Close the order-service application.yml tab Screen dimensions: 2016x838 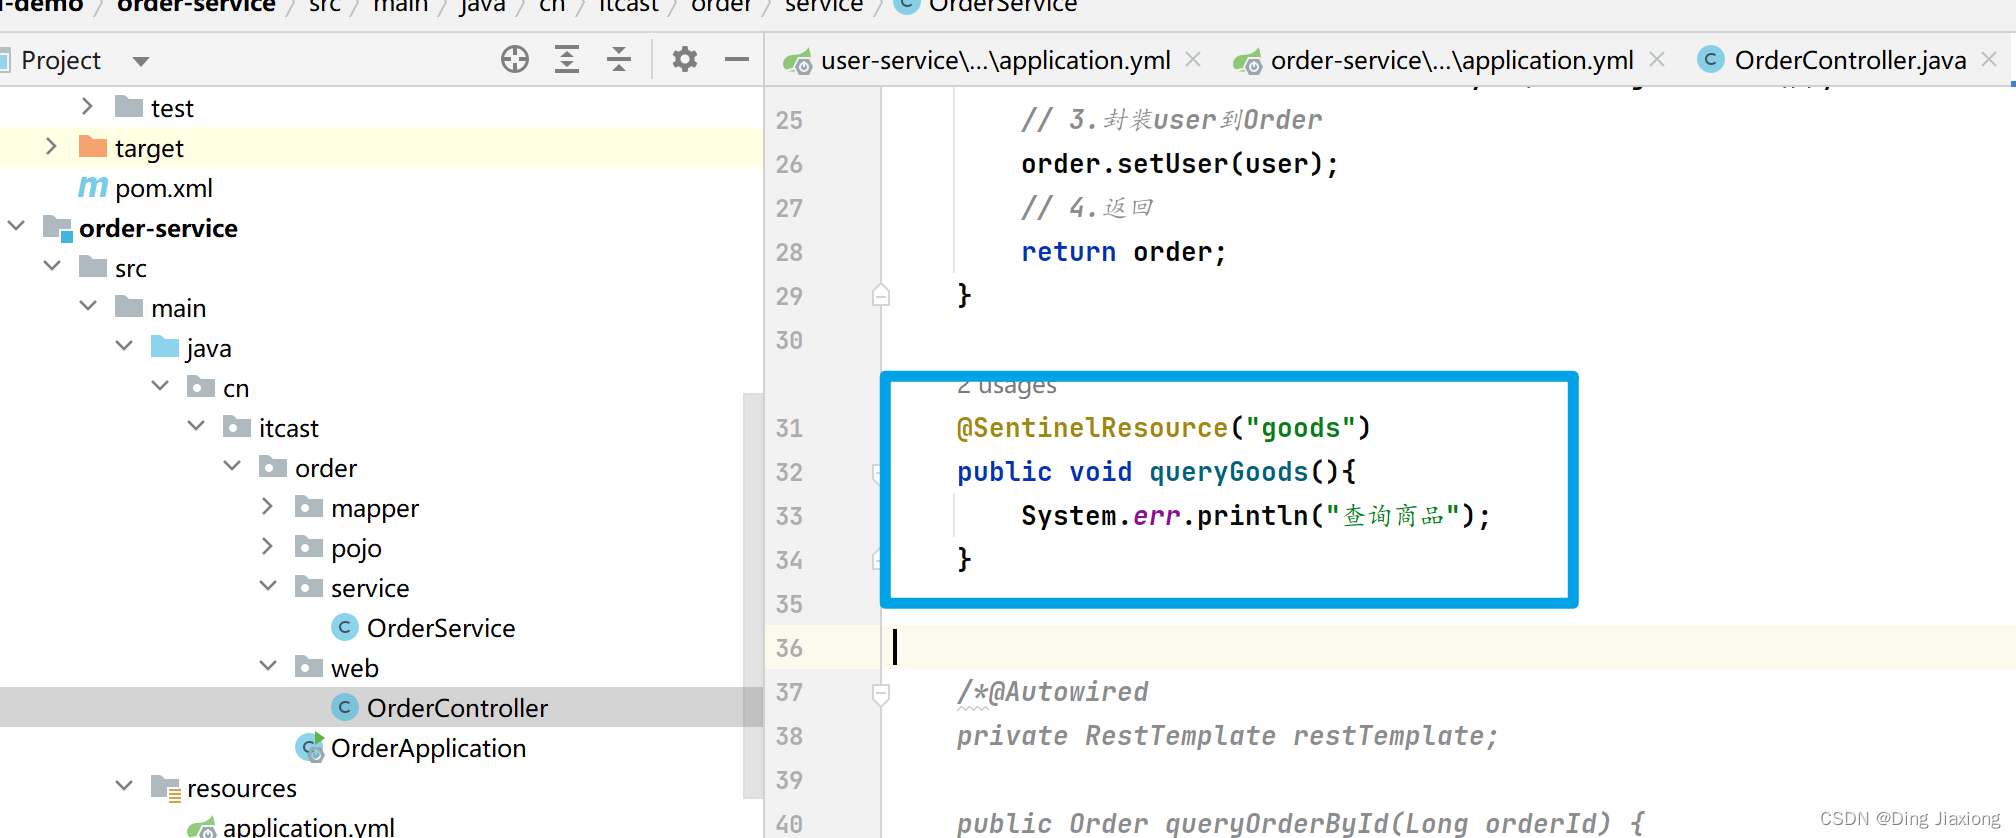click(x=1657, y=60)
